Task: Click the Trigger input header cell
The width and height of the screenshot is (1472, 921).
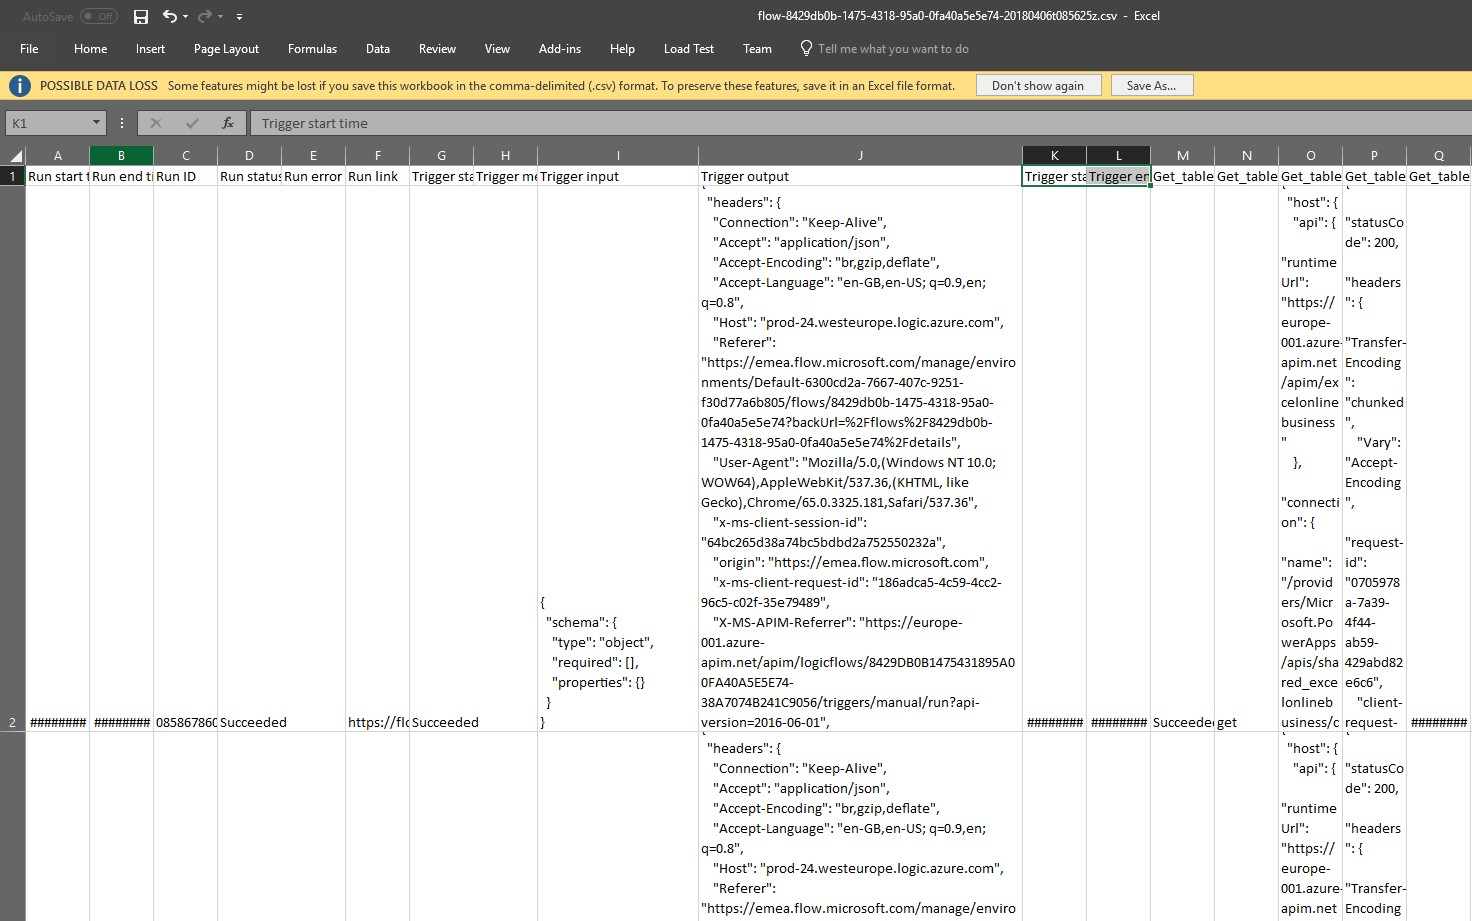Action: click(618, 176)
